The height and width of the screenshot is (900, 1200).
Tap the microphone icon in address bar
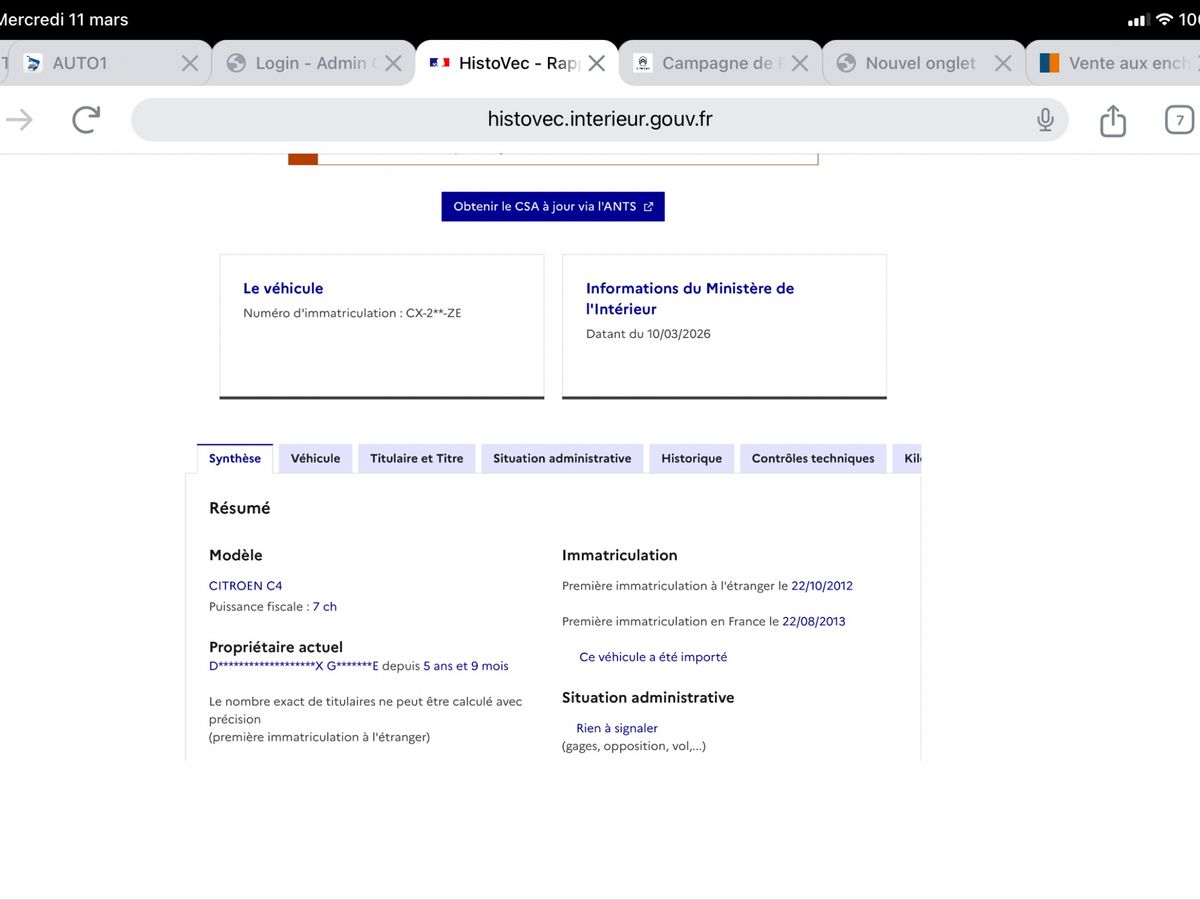[x=1045, y=120]
